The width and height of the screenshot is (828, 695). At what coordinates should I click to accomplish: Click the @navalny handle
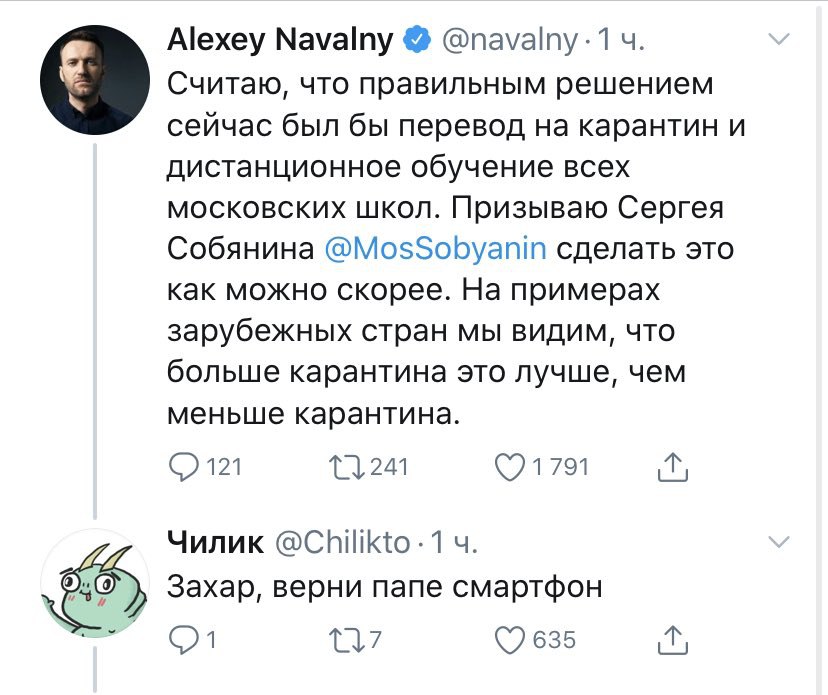pyautogui.click(x=509, y=41)
